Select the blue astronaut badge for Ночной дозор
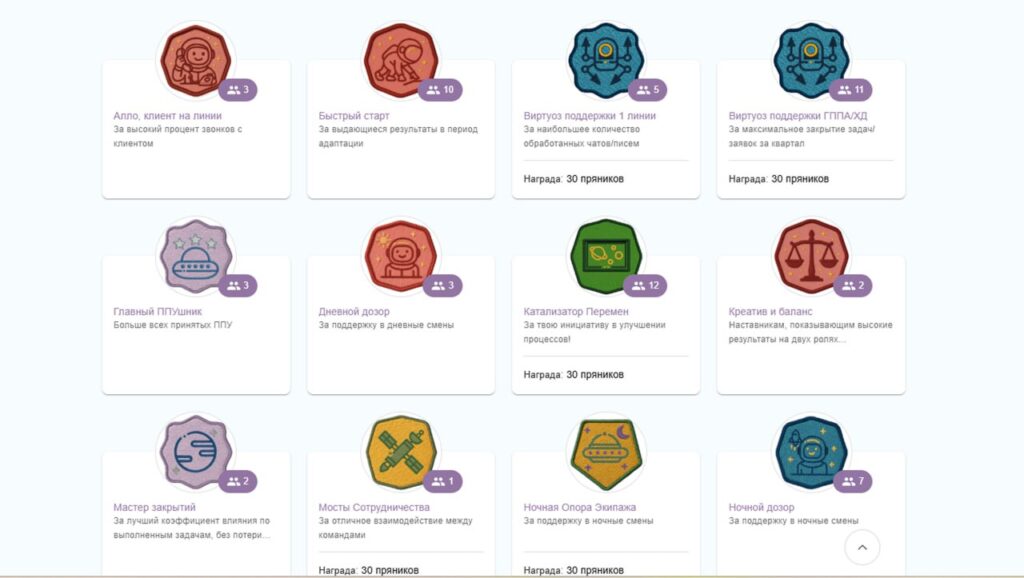The height and width of the screenshot is (578, 1024). [810, 451]
